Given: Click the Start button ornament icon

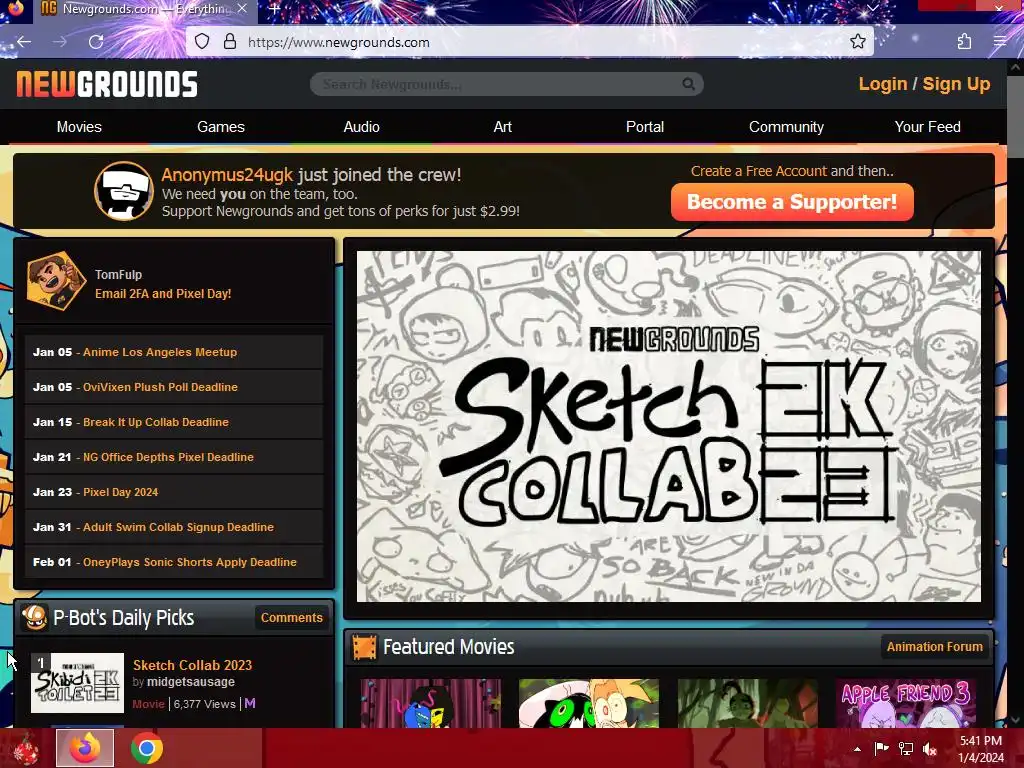Looking at the screenshot, I should pos(25,748).
